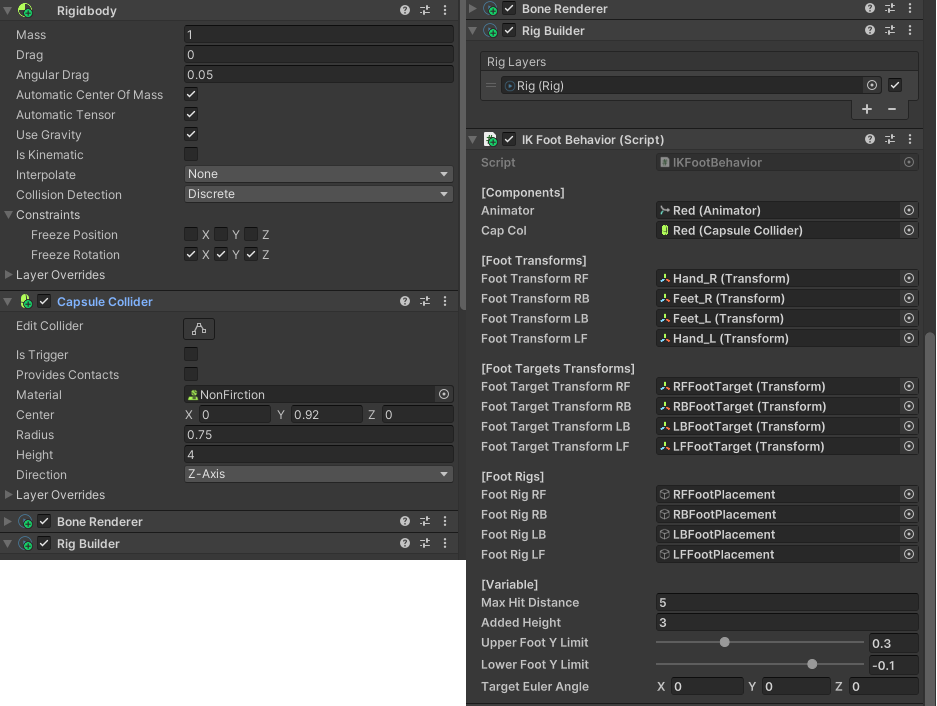Click the object picker for the Animator field

click(x=908, y=210)
